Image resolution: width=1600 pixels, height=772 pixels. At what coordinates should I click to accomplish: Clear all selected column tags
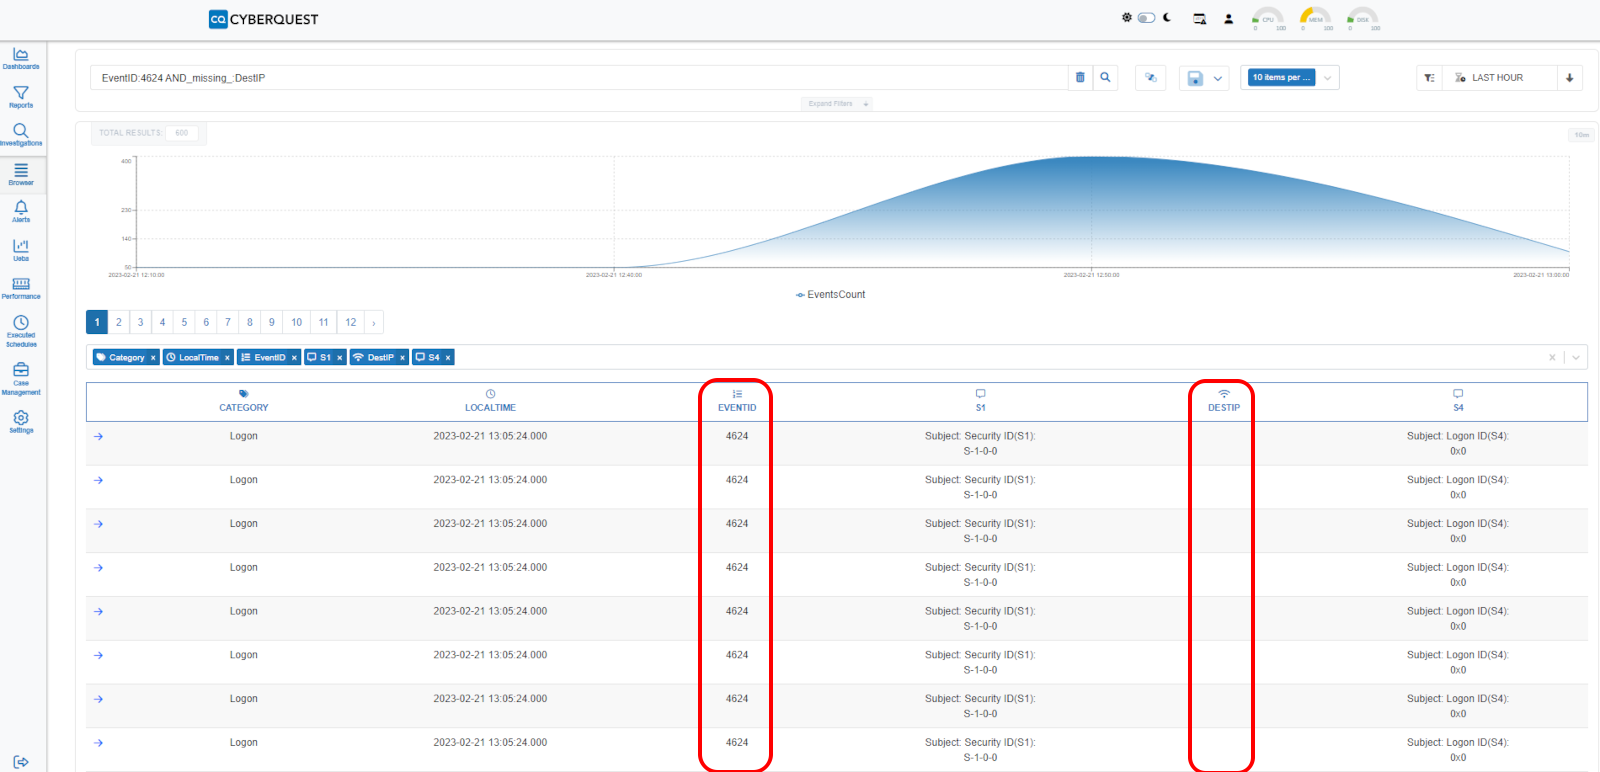coord(1552,357)
